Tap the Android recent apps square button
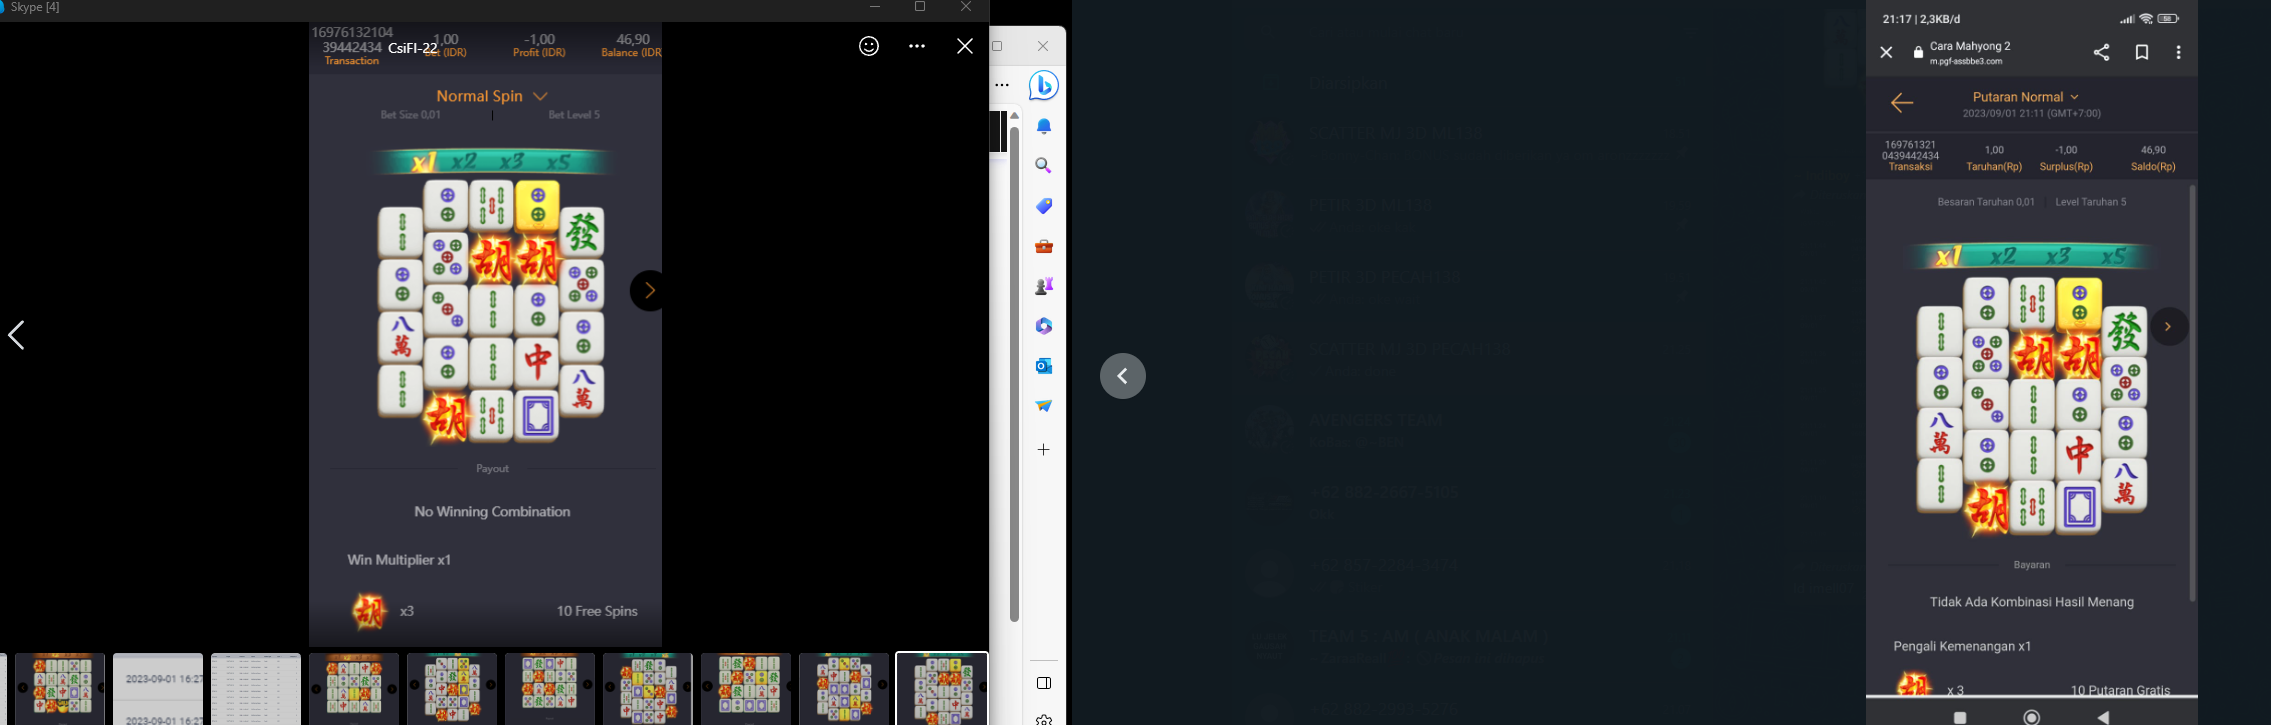Screen dimensions: 2271x725 click(x=1960, y=718)
